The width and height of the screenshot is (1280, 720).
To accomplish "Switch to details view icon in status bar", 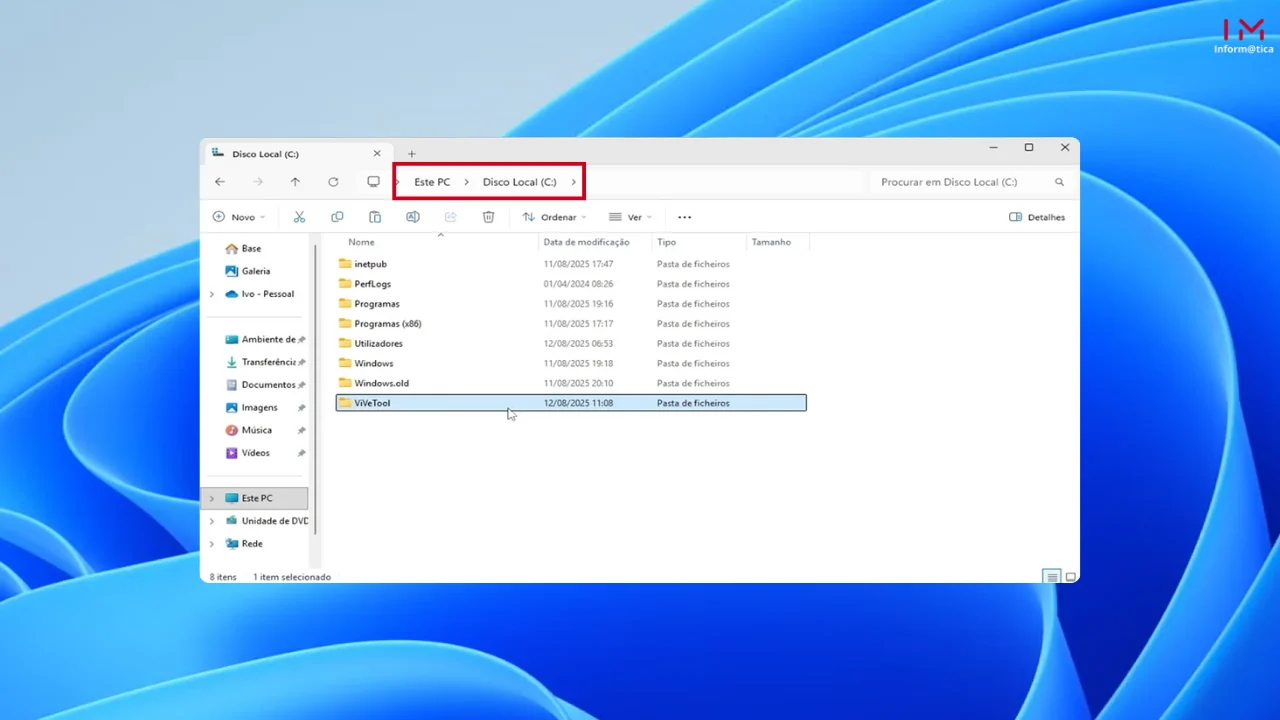I will [1051, 577].
